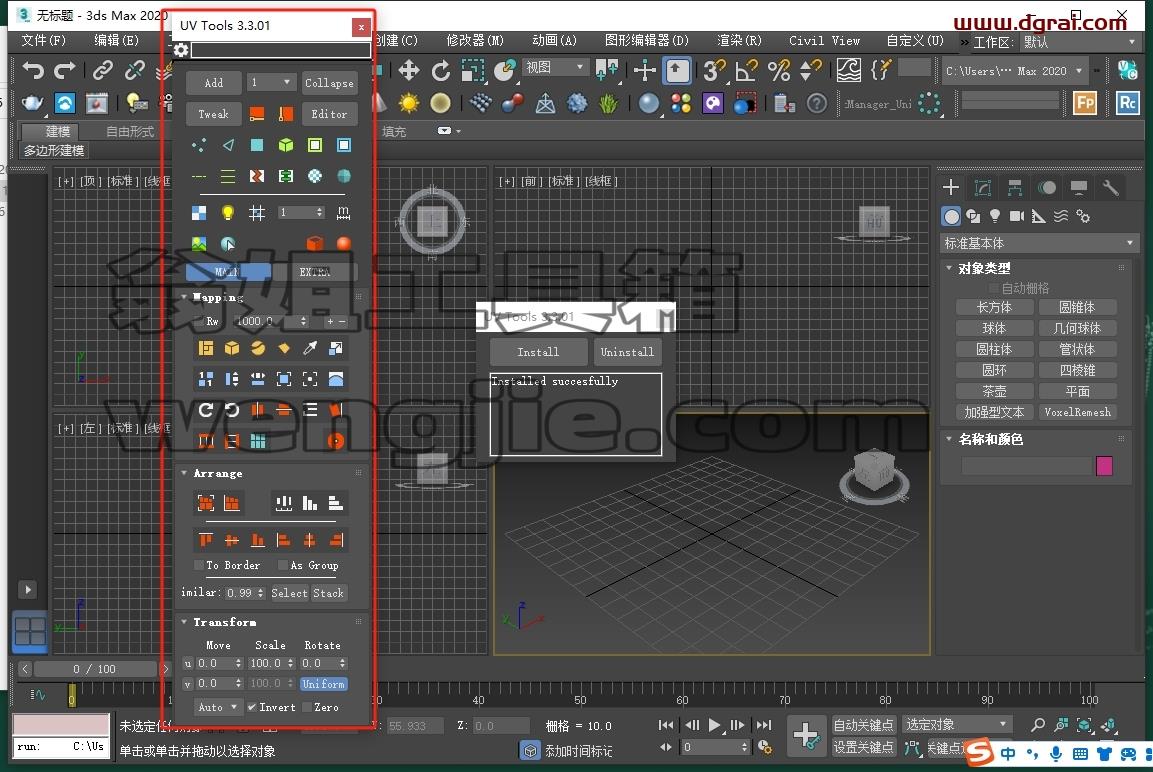Switch to EXTRA tab in UV Tools
1153x772 pixels.
[315, 272]
